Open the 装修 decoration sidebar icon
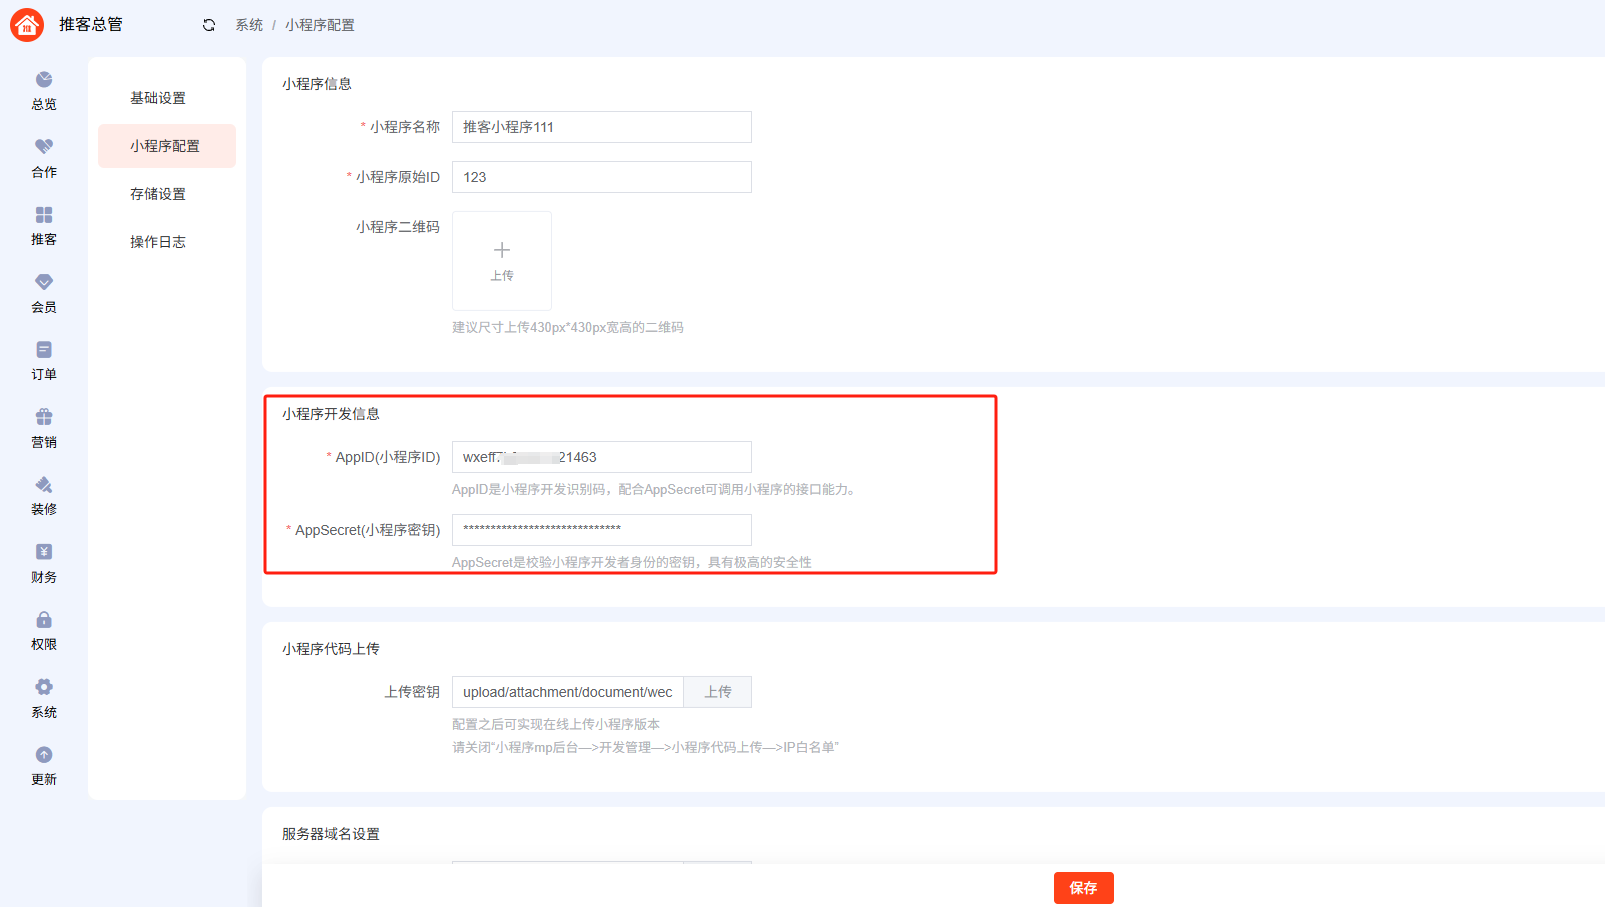Screen dimensions: 1605x907 coord(44,485)
